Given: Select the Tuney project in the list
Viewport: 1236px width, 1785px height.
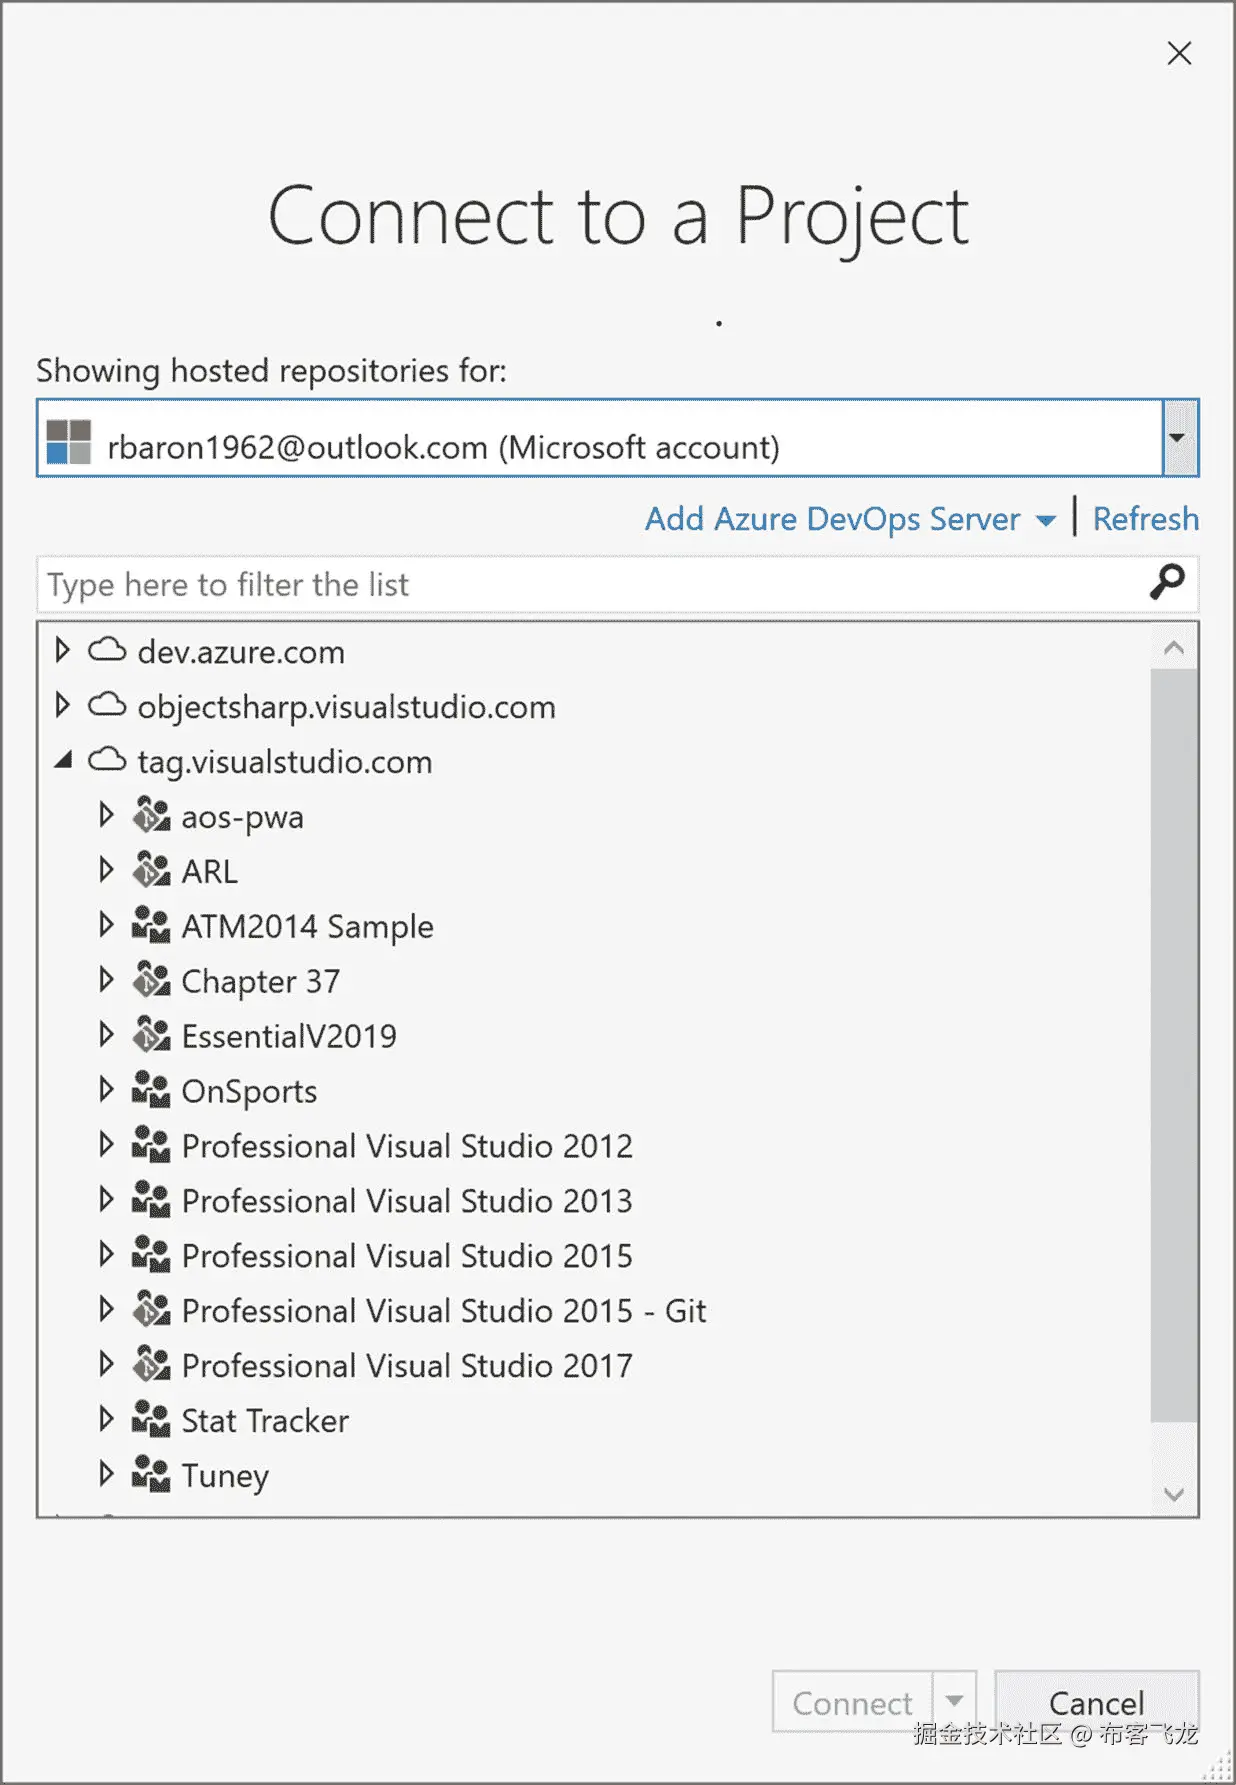Looking at the screenshot, I should point(225,1475).
